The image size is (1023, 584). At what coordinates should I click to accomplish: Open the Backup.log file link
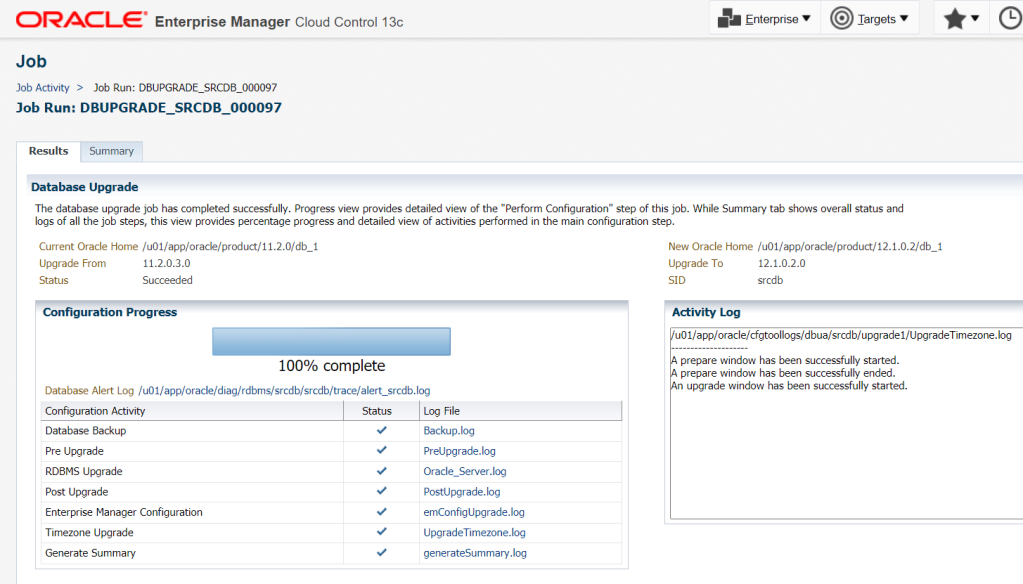pos(448,431)
